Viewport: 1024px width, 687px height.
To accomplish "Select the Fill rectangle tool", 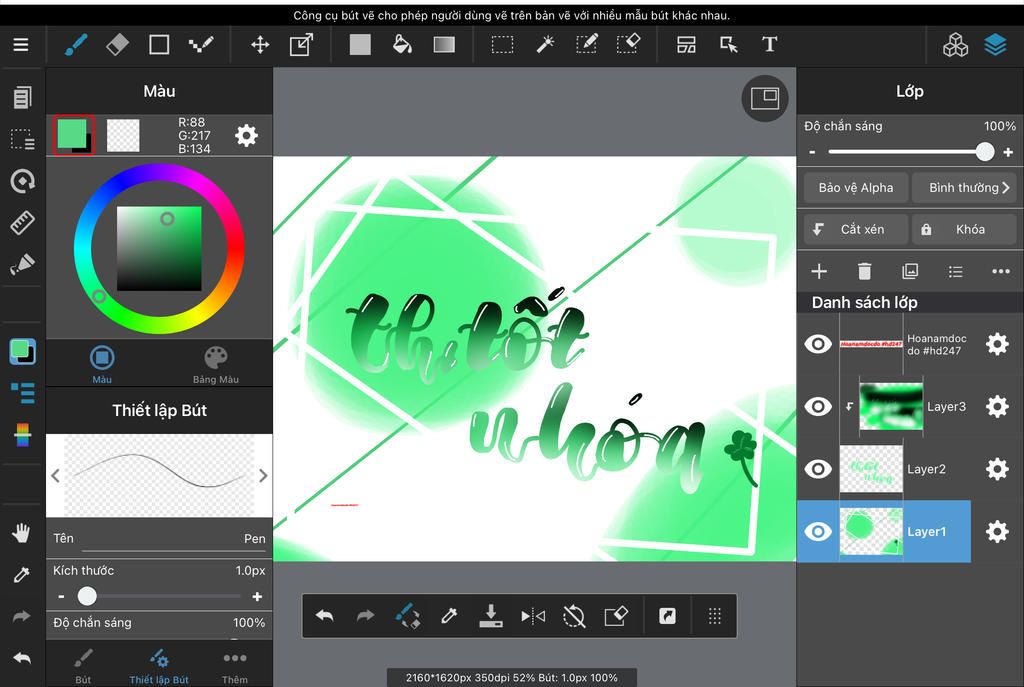I will coord(360,44).
